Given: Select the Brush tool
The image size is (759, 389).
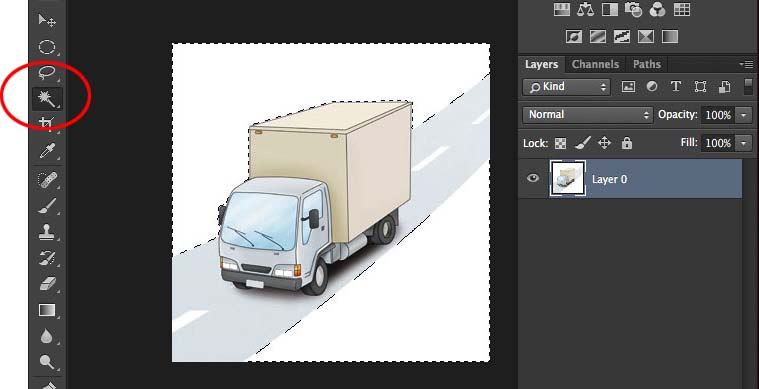Looking at the screenshot, I should tap(47, 206).
